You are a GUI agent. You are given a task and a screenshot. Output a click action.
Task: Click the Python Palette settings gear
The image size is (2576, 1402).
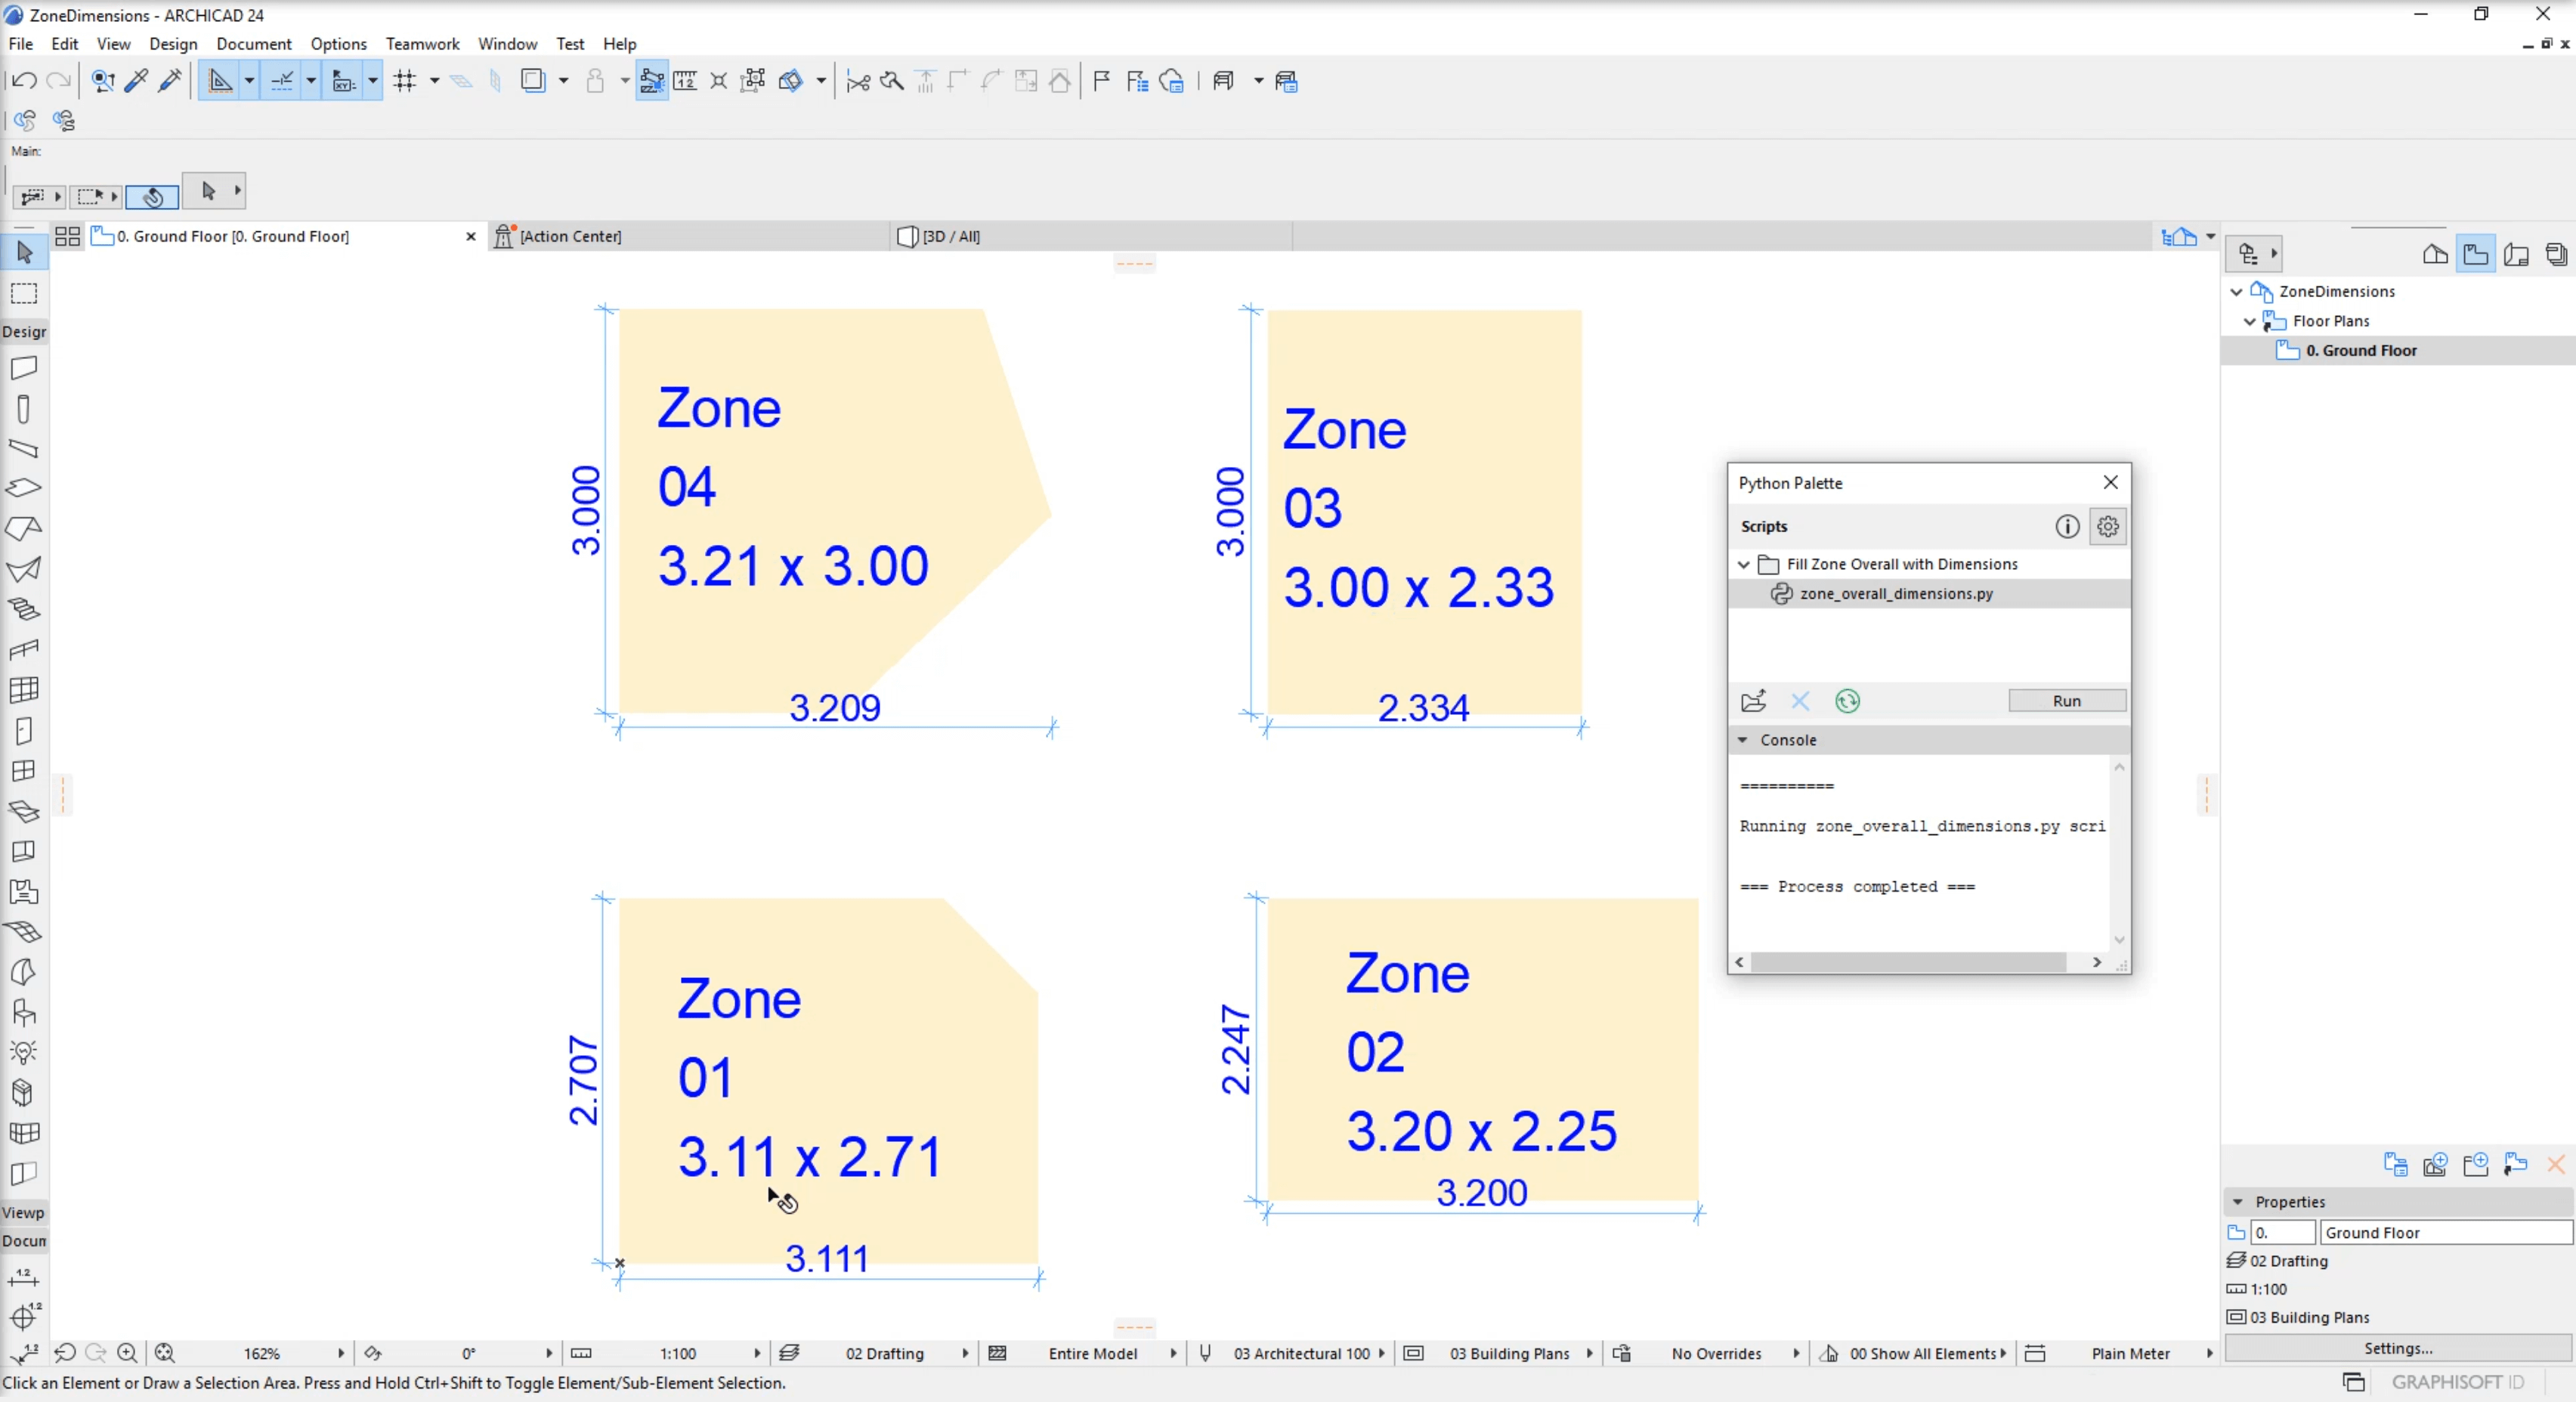pos(2108,526)
